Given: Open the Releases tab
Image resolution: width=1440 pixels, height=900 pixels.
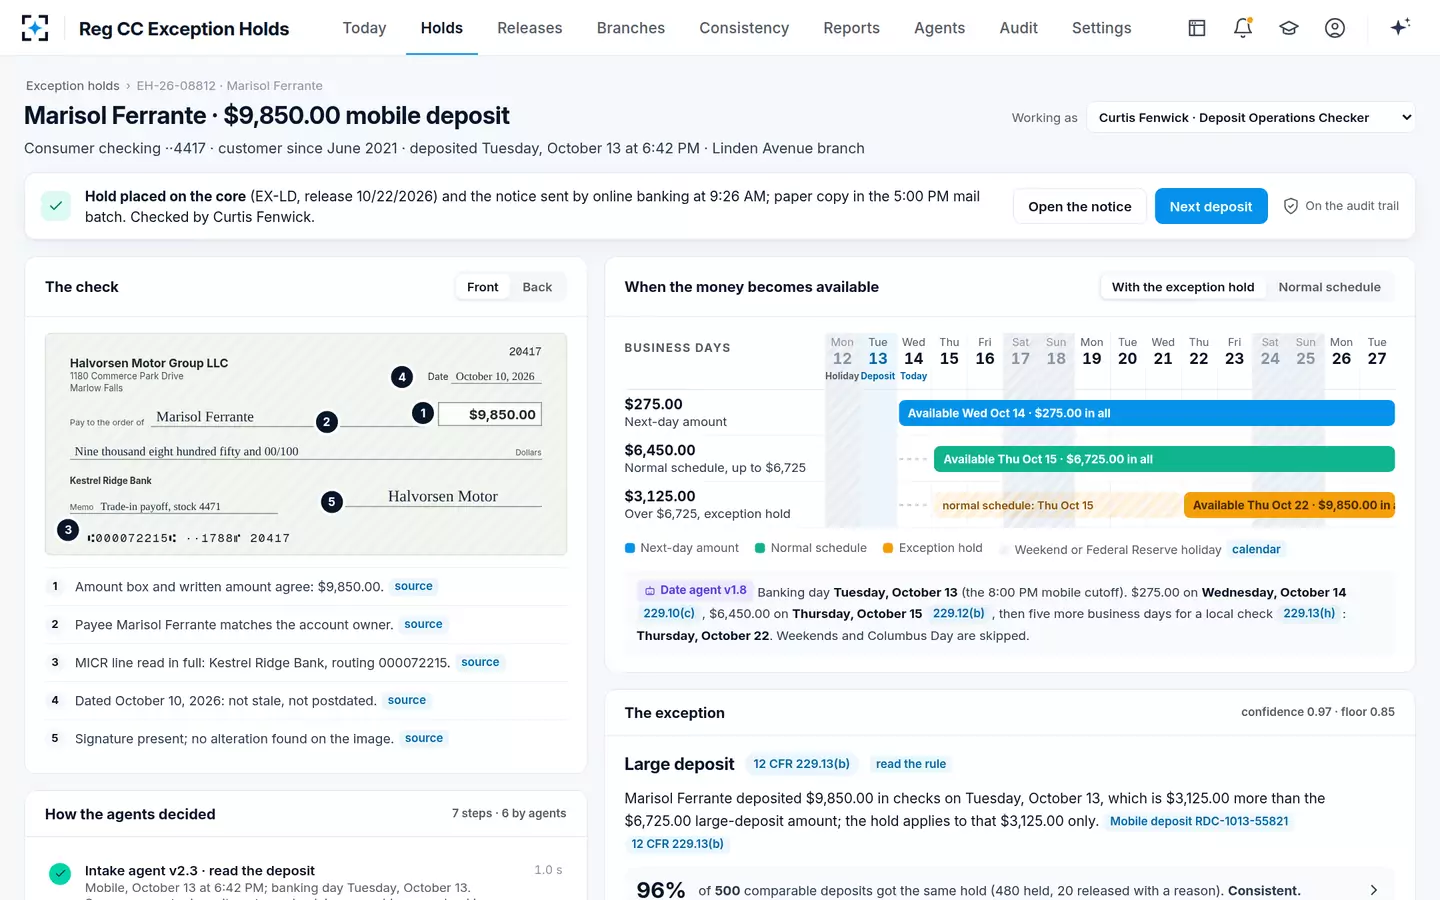Looking at the screenshot, I should tap(530, 28).
